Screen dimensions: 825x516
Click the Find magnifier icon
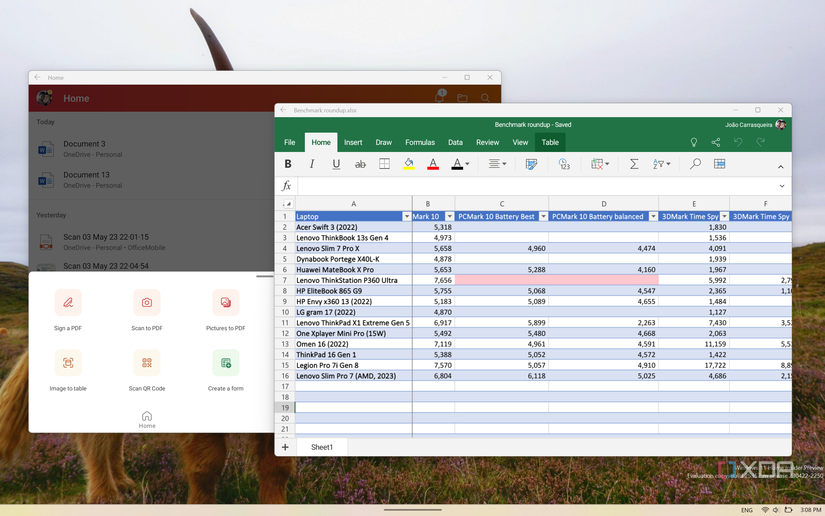click(695, 164)
